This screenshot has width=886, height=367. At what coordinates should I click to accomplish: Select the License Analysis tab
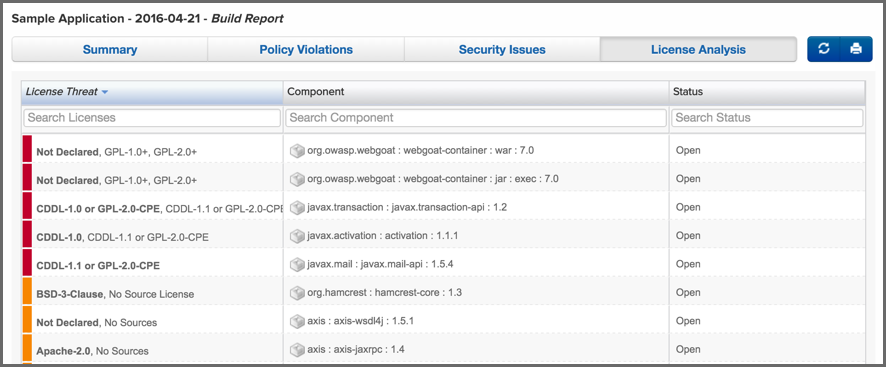pyautogui.click(x=698, y=50)
